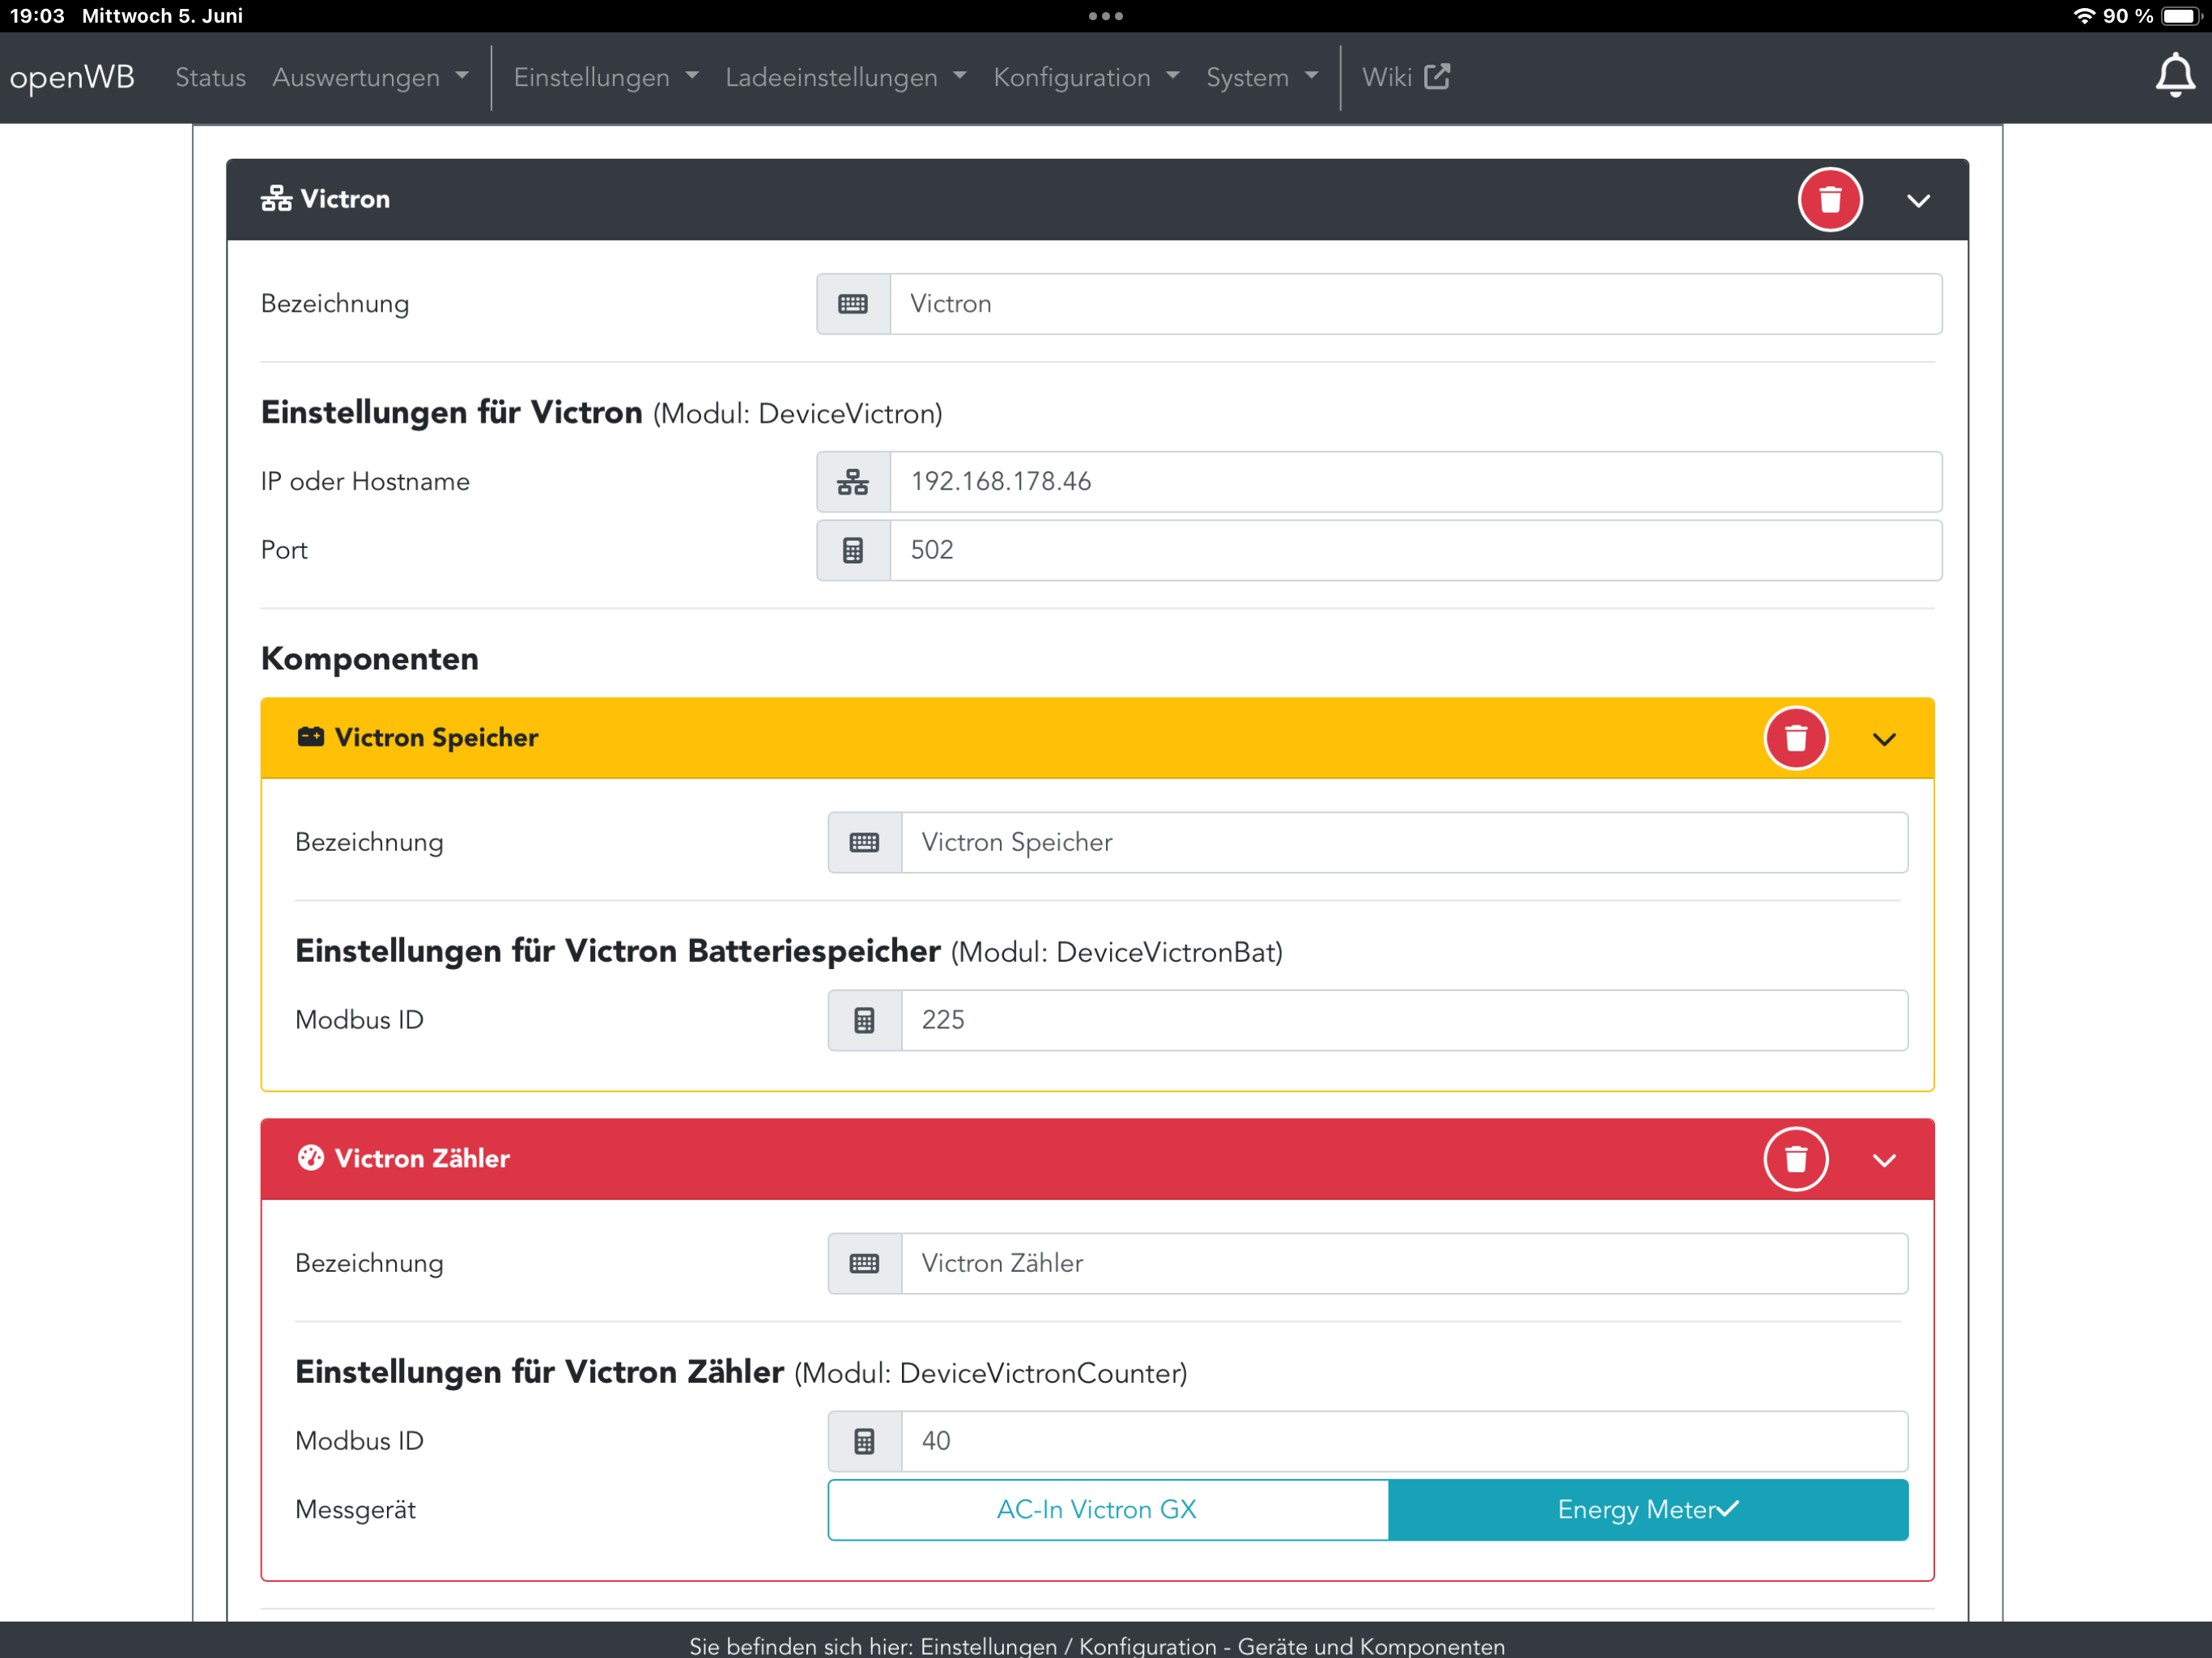2212x1658 pixels.
Task: Click keyboard icon beside Victron Speicher name
Action: pyautogui.click(x=864, y=842)
